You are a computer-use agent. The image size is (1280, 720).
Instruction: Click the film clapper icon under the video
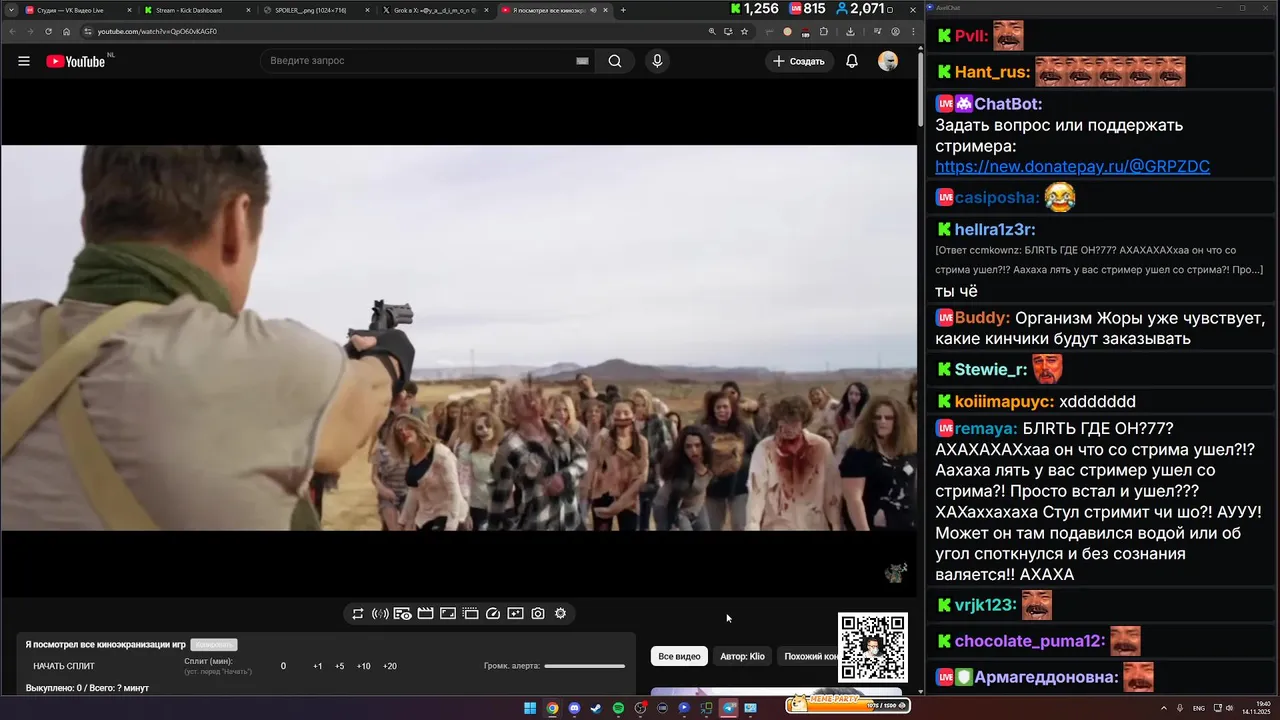tap(425, 614)
